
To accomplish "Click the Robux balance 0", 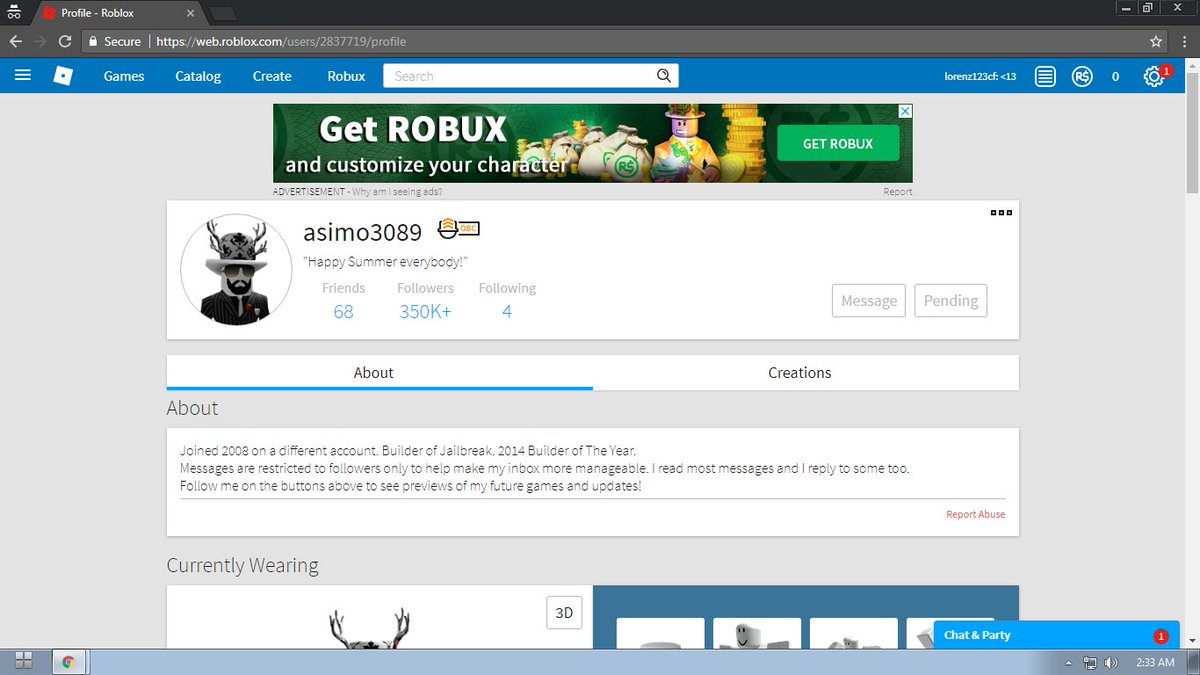I will (1115, 76).
